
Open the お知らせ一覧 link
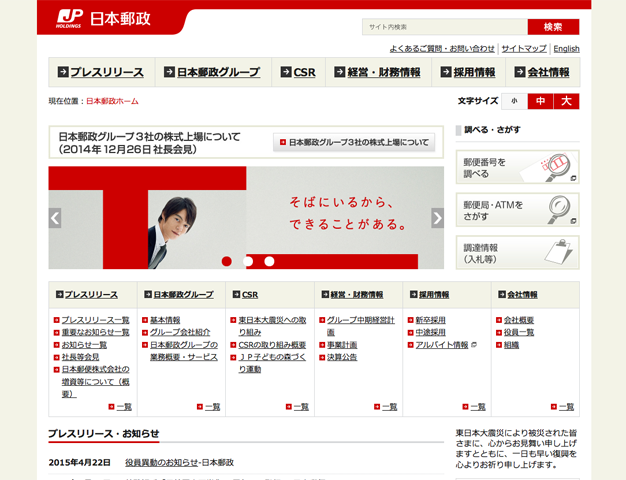(x=84, y=345)
